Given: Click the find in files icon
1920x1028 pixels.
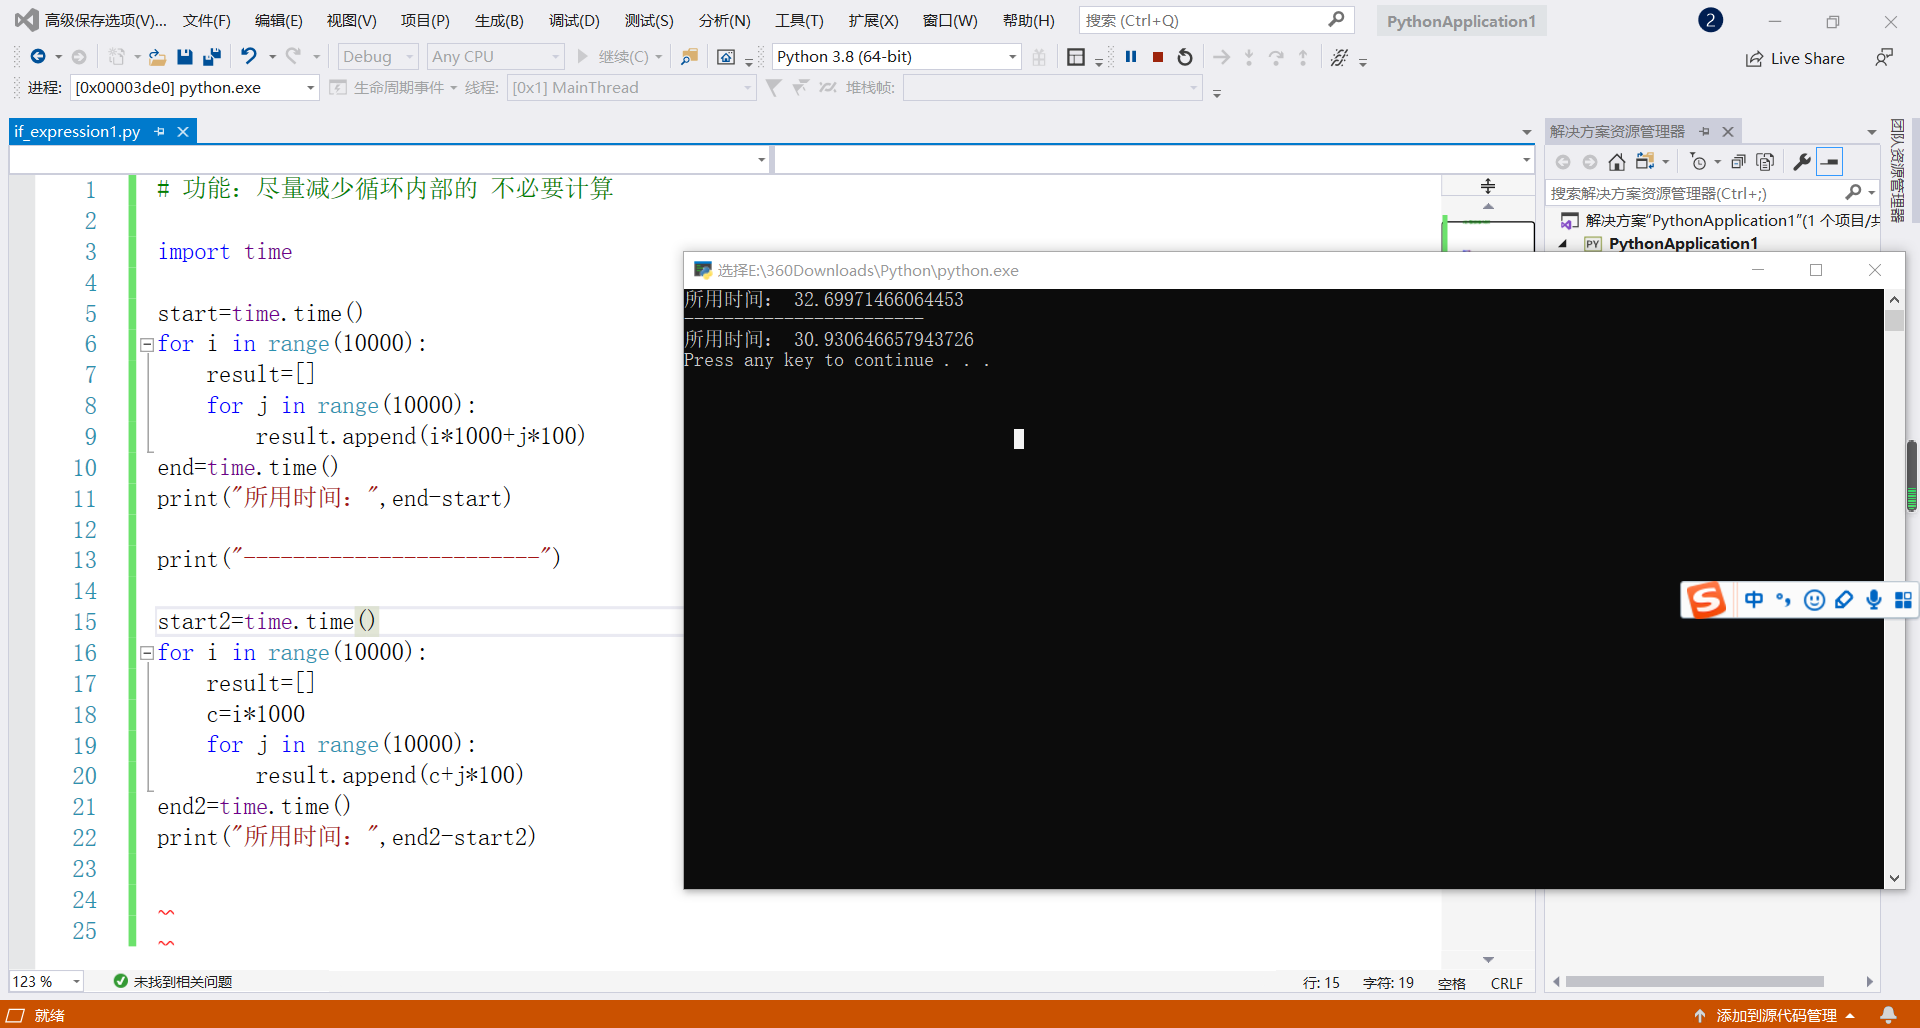Looking at the screenshot, I should (689, 57).
